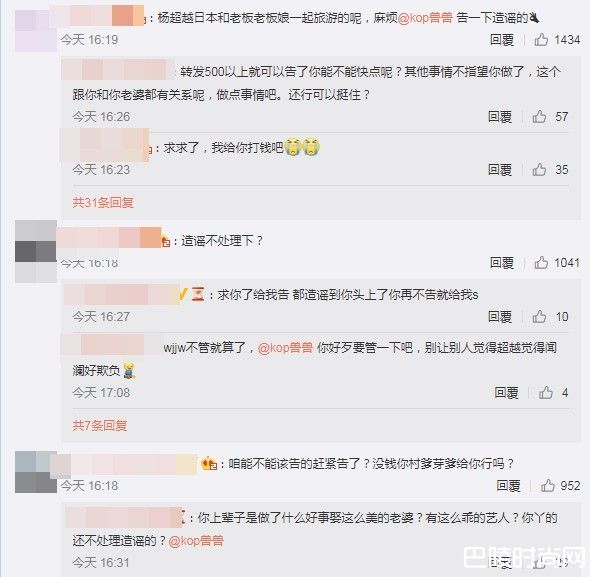Screen dimensions: 590x577
Task: Like the 17:08 reply with 4 likes
Action: pos(546,393)
